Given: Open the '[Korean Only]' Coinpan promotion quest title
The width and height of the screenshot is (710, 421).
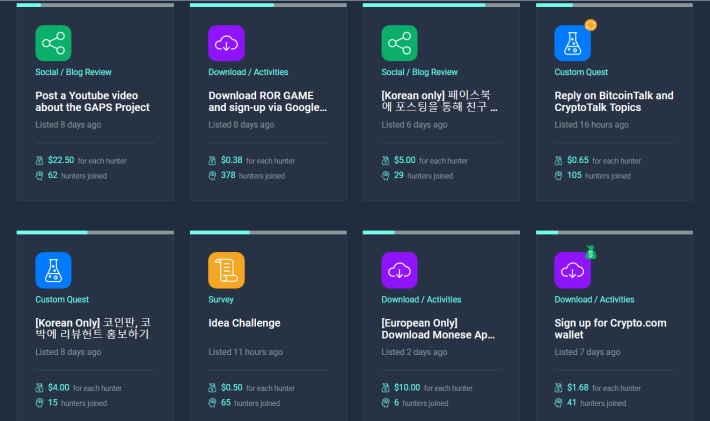Looking at the screenshot, I should pyautogui.click(x=93, y=329).
